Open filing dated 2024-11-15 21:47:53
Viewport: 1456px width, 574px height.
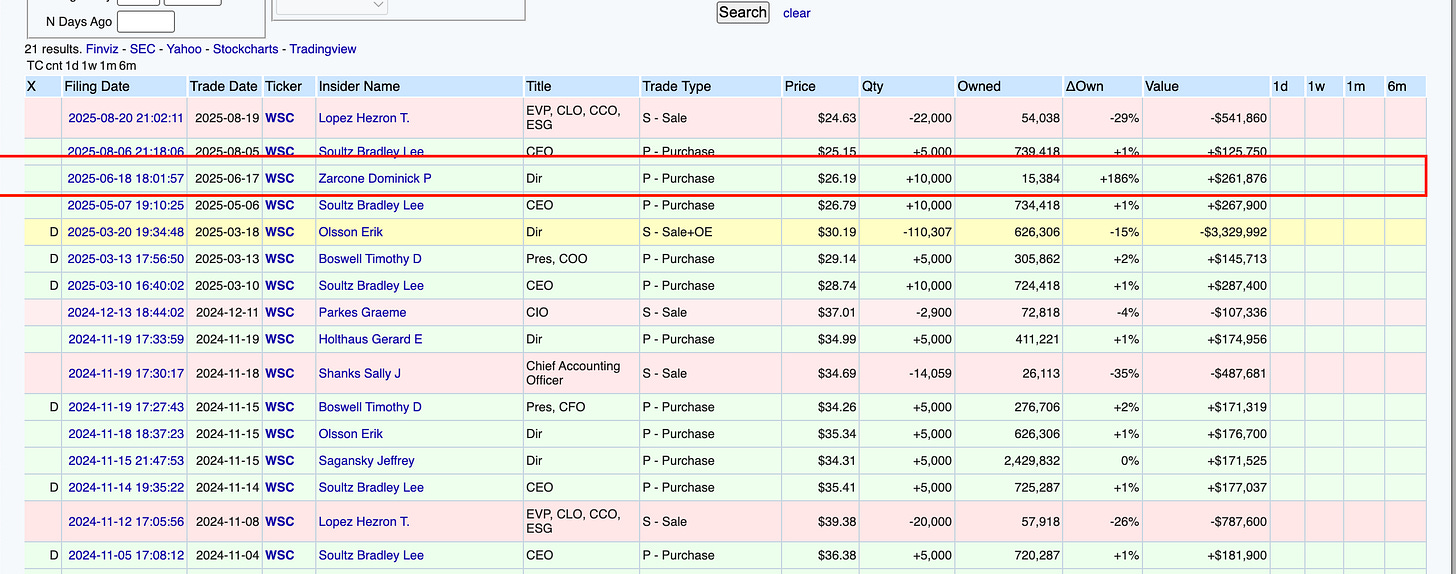[126, 461]
